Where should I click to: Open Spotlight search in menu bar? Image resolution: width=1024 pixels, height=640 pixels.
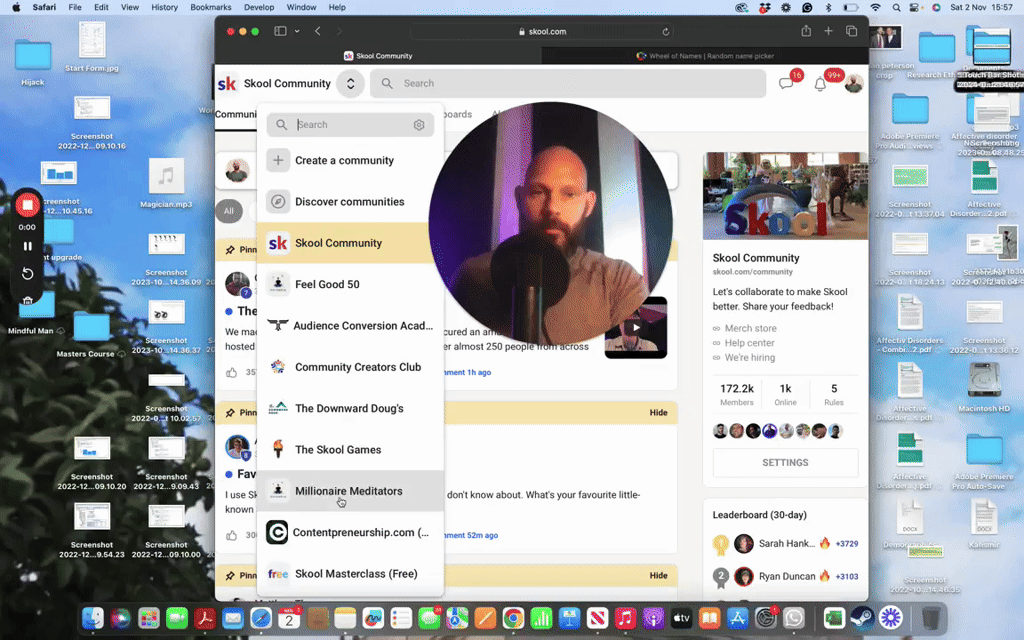pos(896,8)
